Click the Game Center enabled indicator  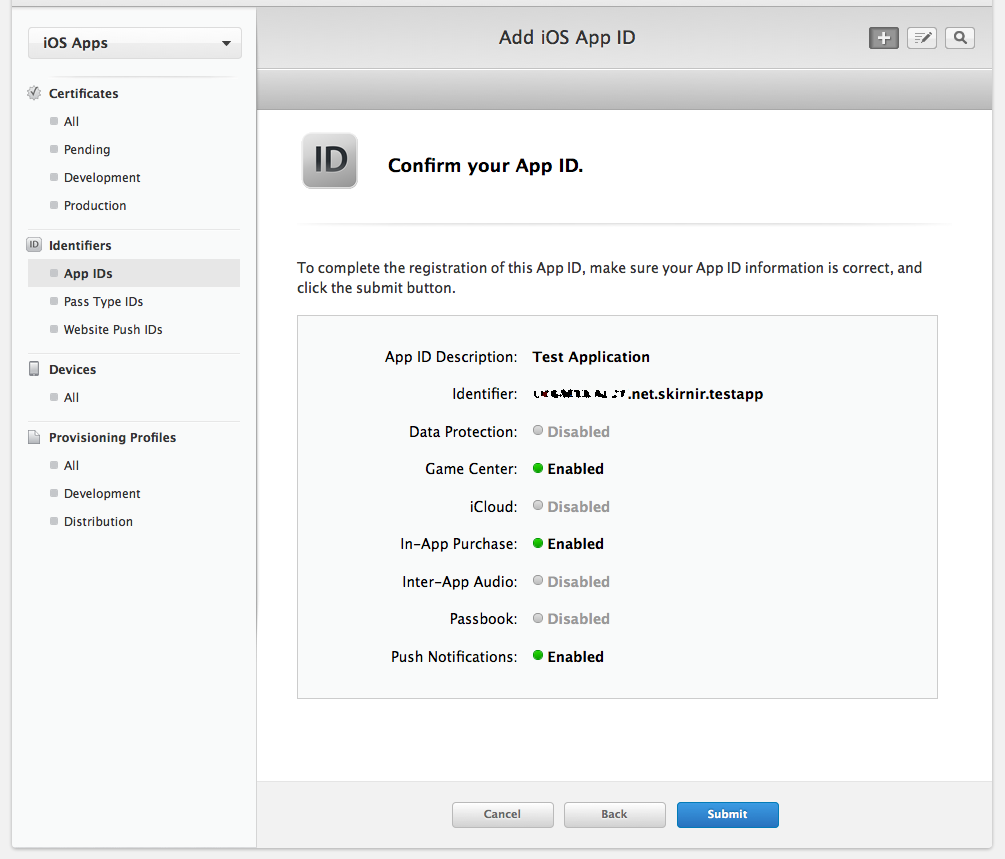tap(538, 468)
